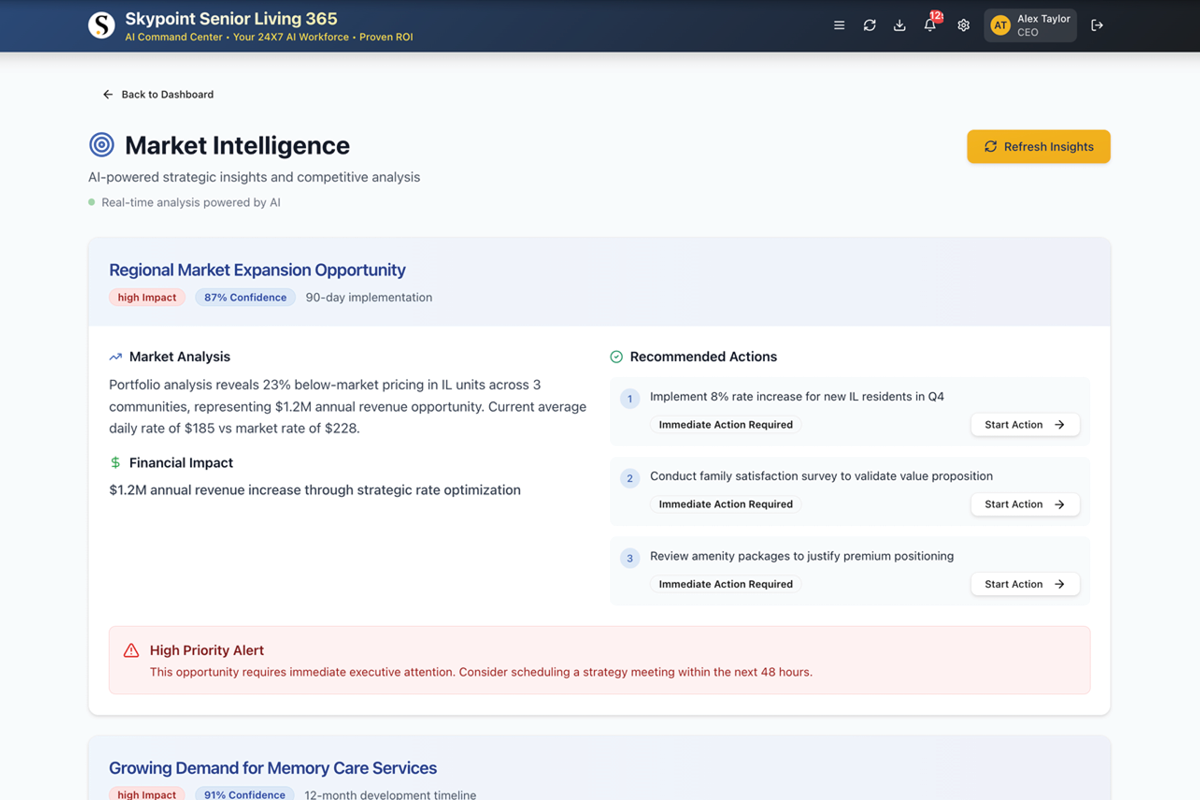Click Review amenity packages text
The height and width of the screenshot is (800, 1200).
click(802, 557)
